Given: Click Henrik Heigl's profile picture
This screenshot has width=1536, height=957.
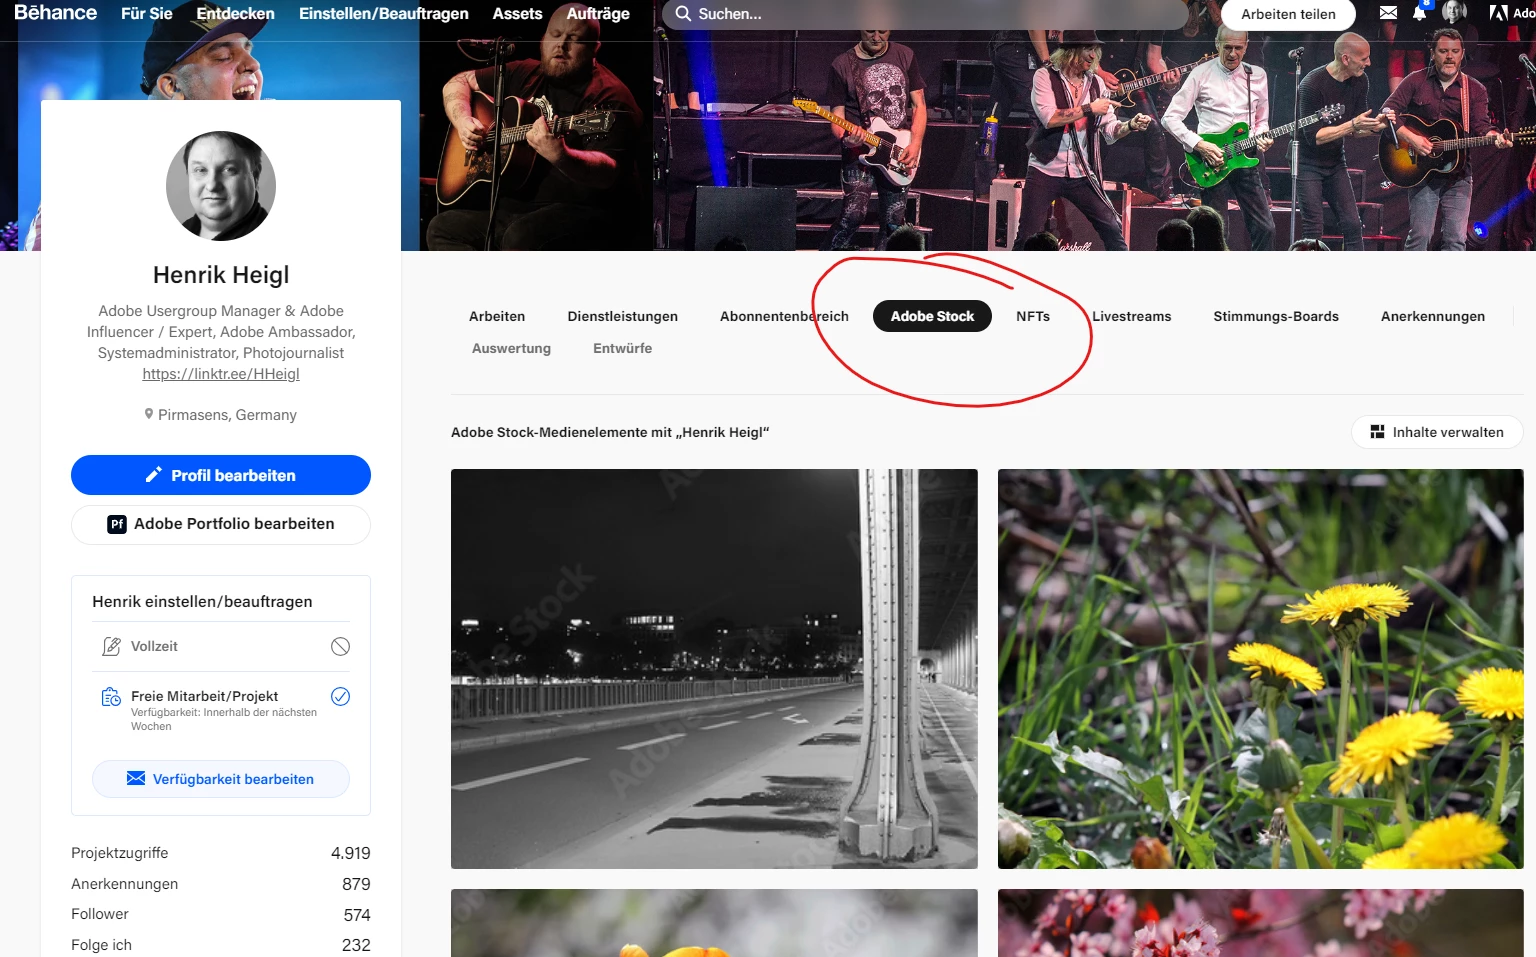Looking at the screenshot, I should point(221,186).
